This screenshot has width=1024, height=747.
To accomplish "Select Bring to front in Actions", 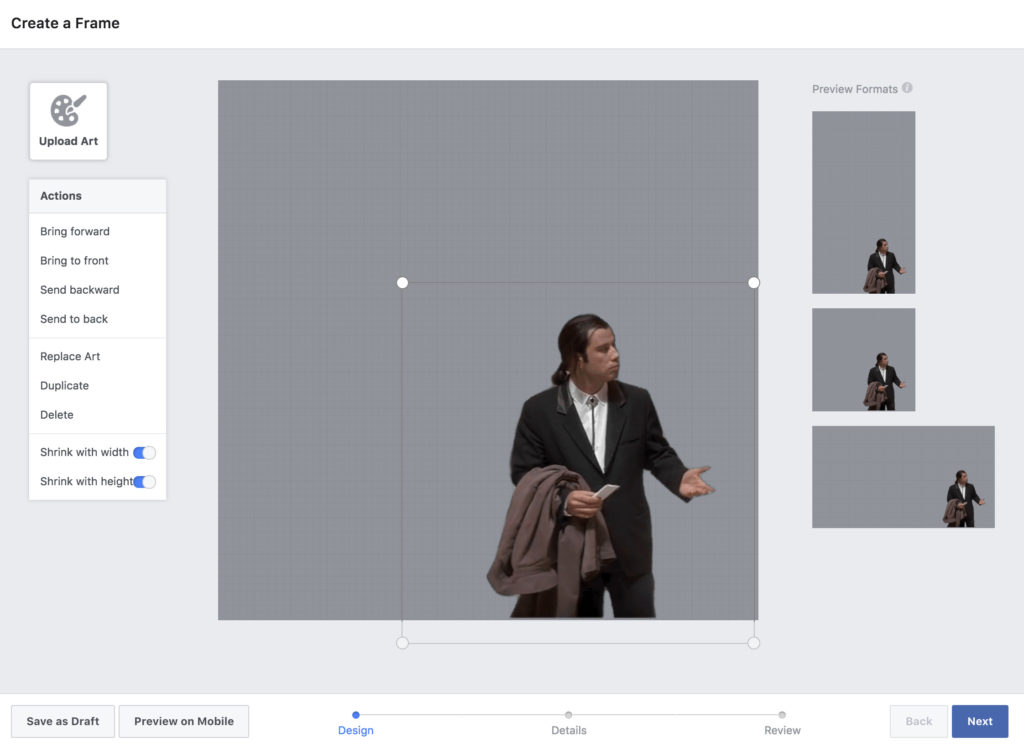I will 73,260.
